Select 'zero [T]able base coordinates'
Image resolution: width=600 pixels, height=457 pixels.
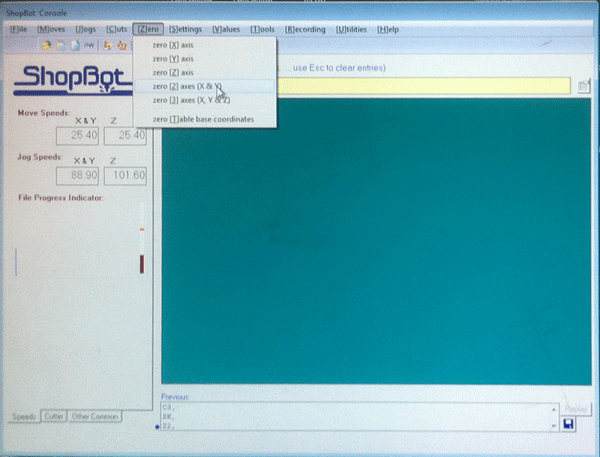205,119
